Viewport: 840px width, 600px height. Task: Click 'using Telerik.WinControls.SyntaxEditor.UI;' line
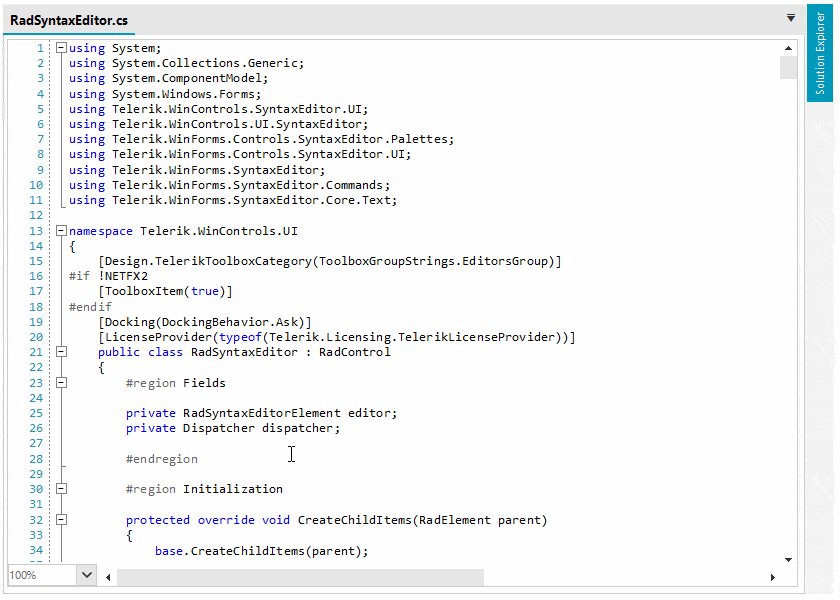(x=219, y=109)
